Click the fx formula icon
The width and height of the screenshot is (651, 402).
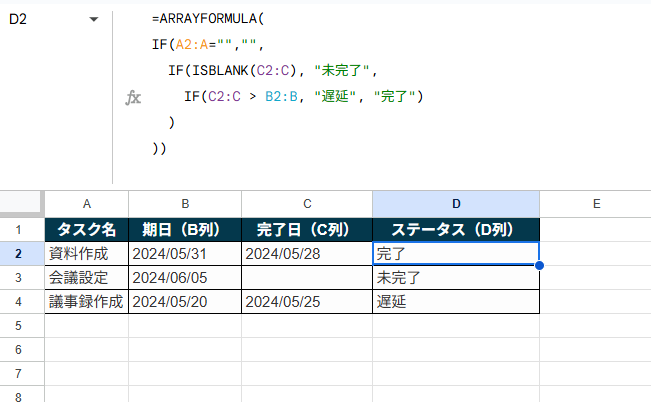tap(133, 98)
